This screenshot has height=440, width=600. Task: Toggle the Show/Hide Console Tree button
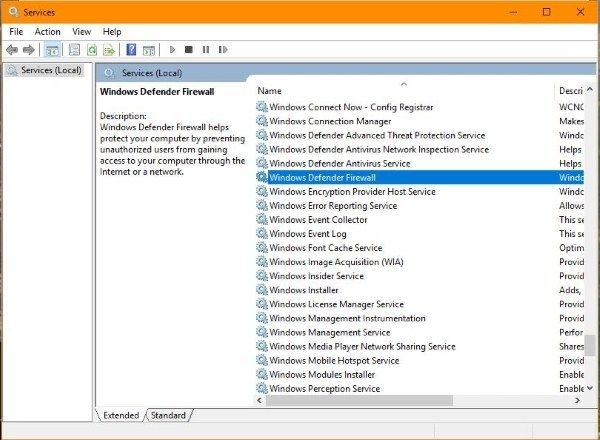click(52, 49)
